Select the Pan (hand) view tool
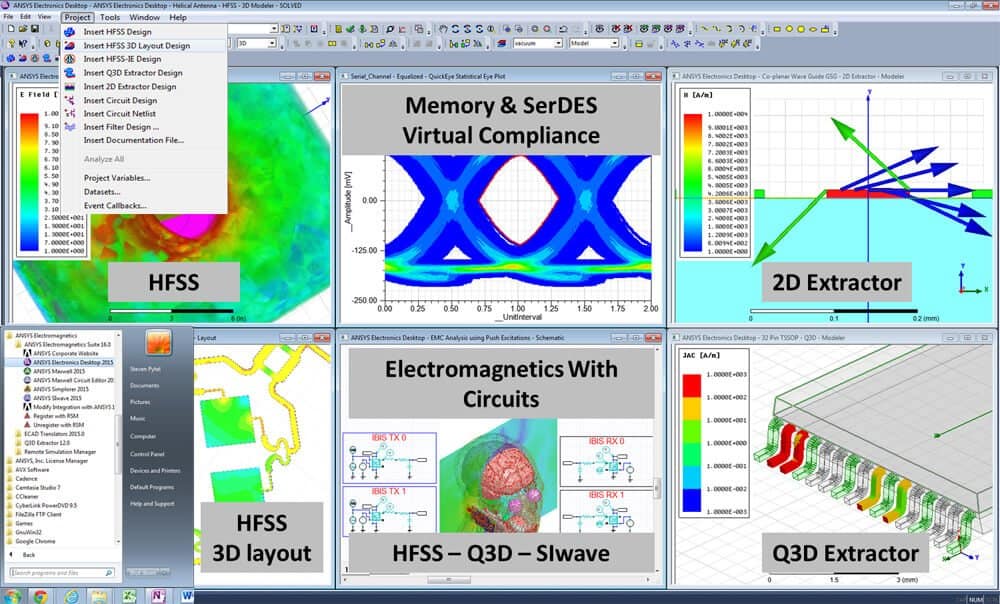The image size is (1000, 604). click(x=443, y=29)
